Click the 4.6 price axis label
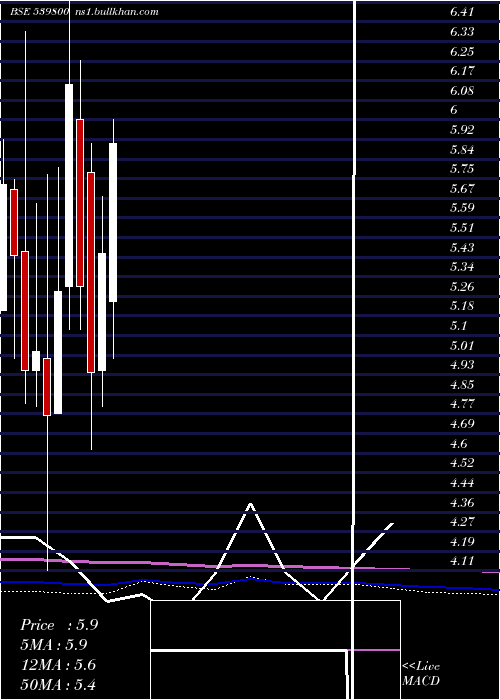Viewport: 500px width, 700px height. tap(458, 443)
